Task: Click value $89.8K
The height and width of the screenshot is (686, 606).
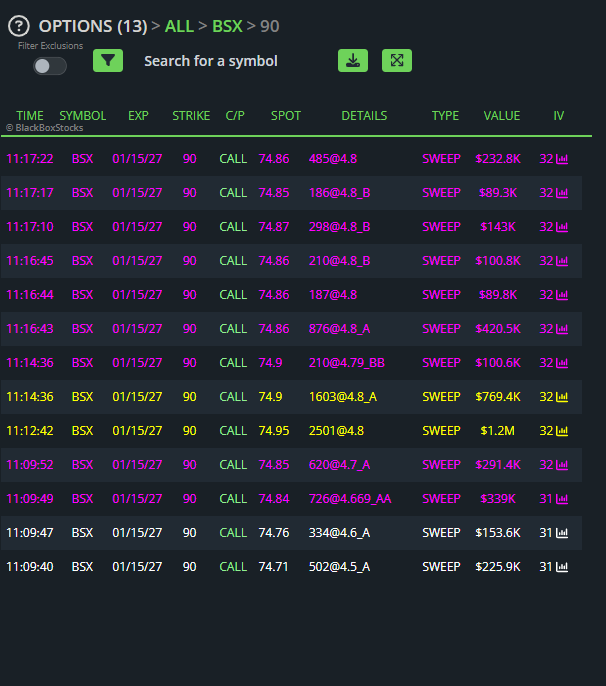Action: point(498,295)
